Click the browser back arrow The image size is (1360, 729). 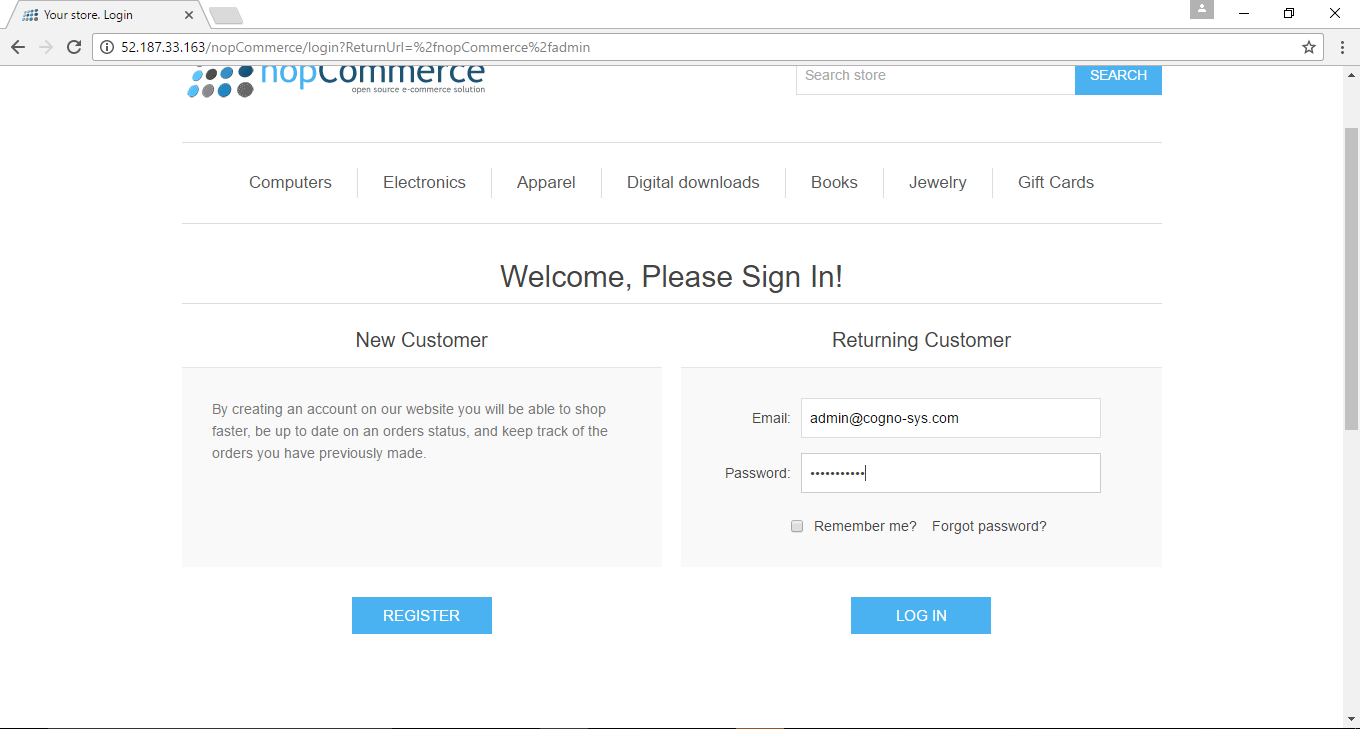(x=17, y=46)
